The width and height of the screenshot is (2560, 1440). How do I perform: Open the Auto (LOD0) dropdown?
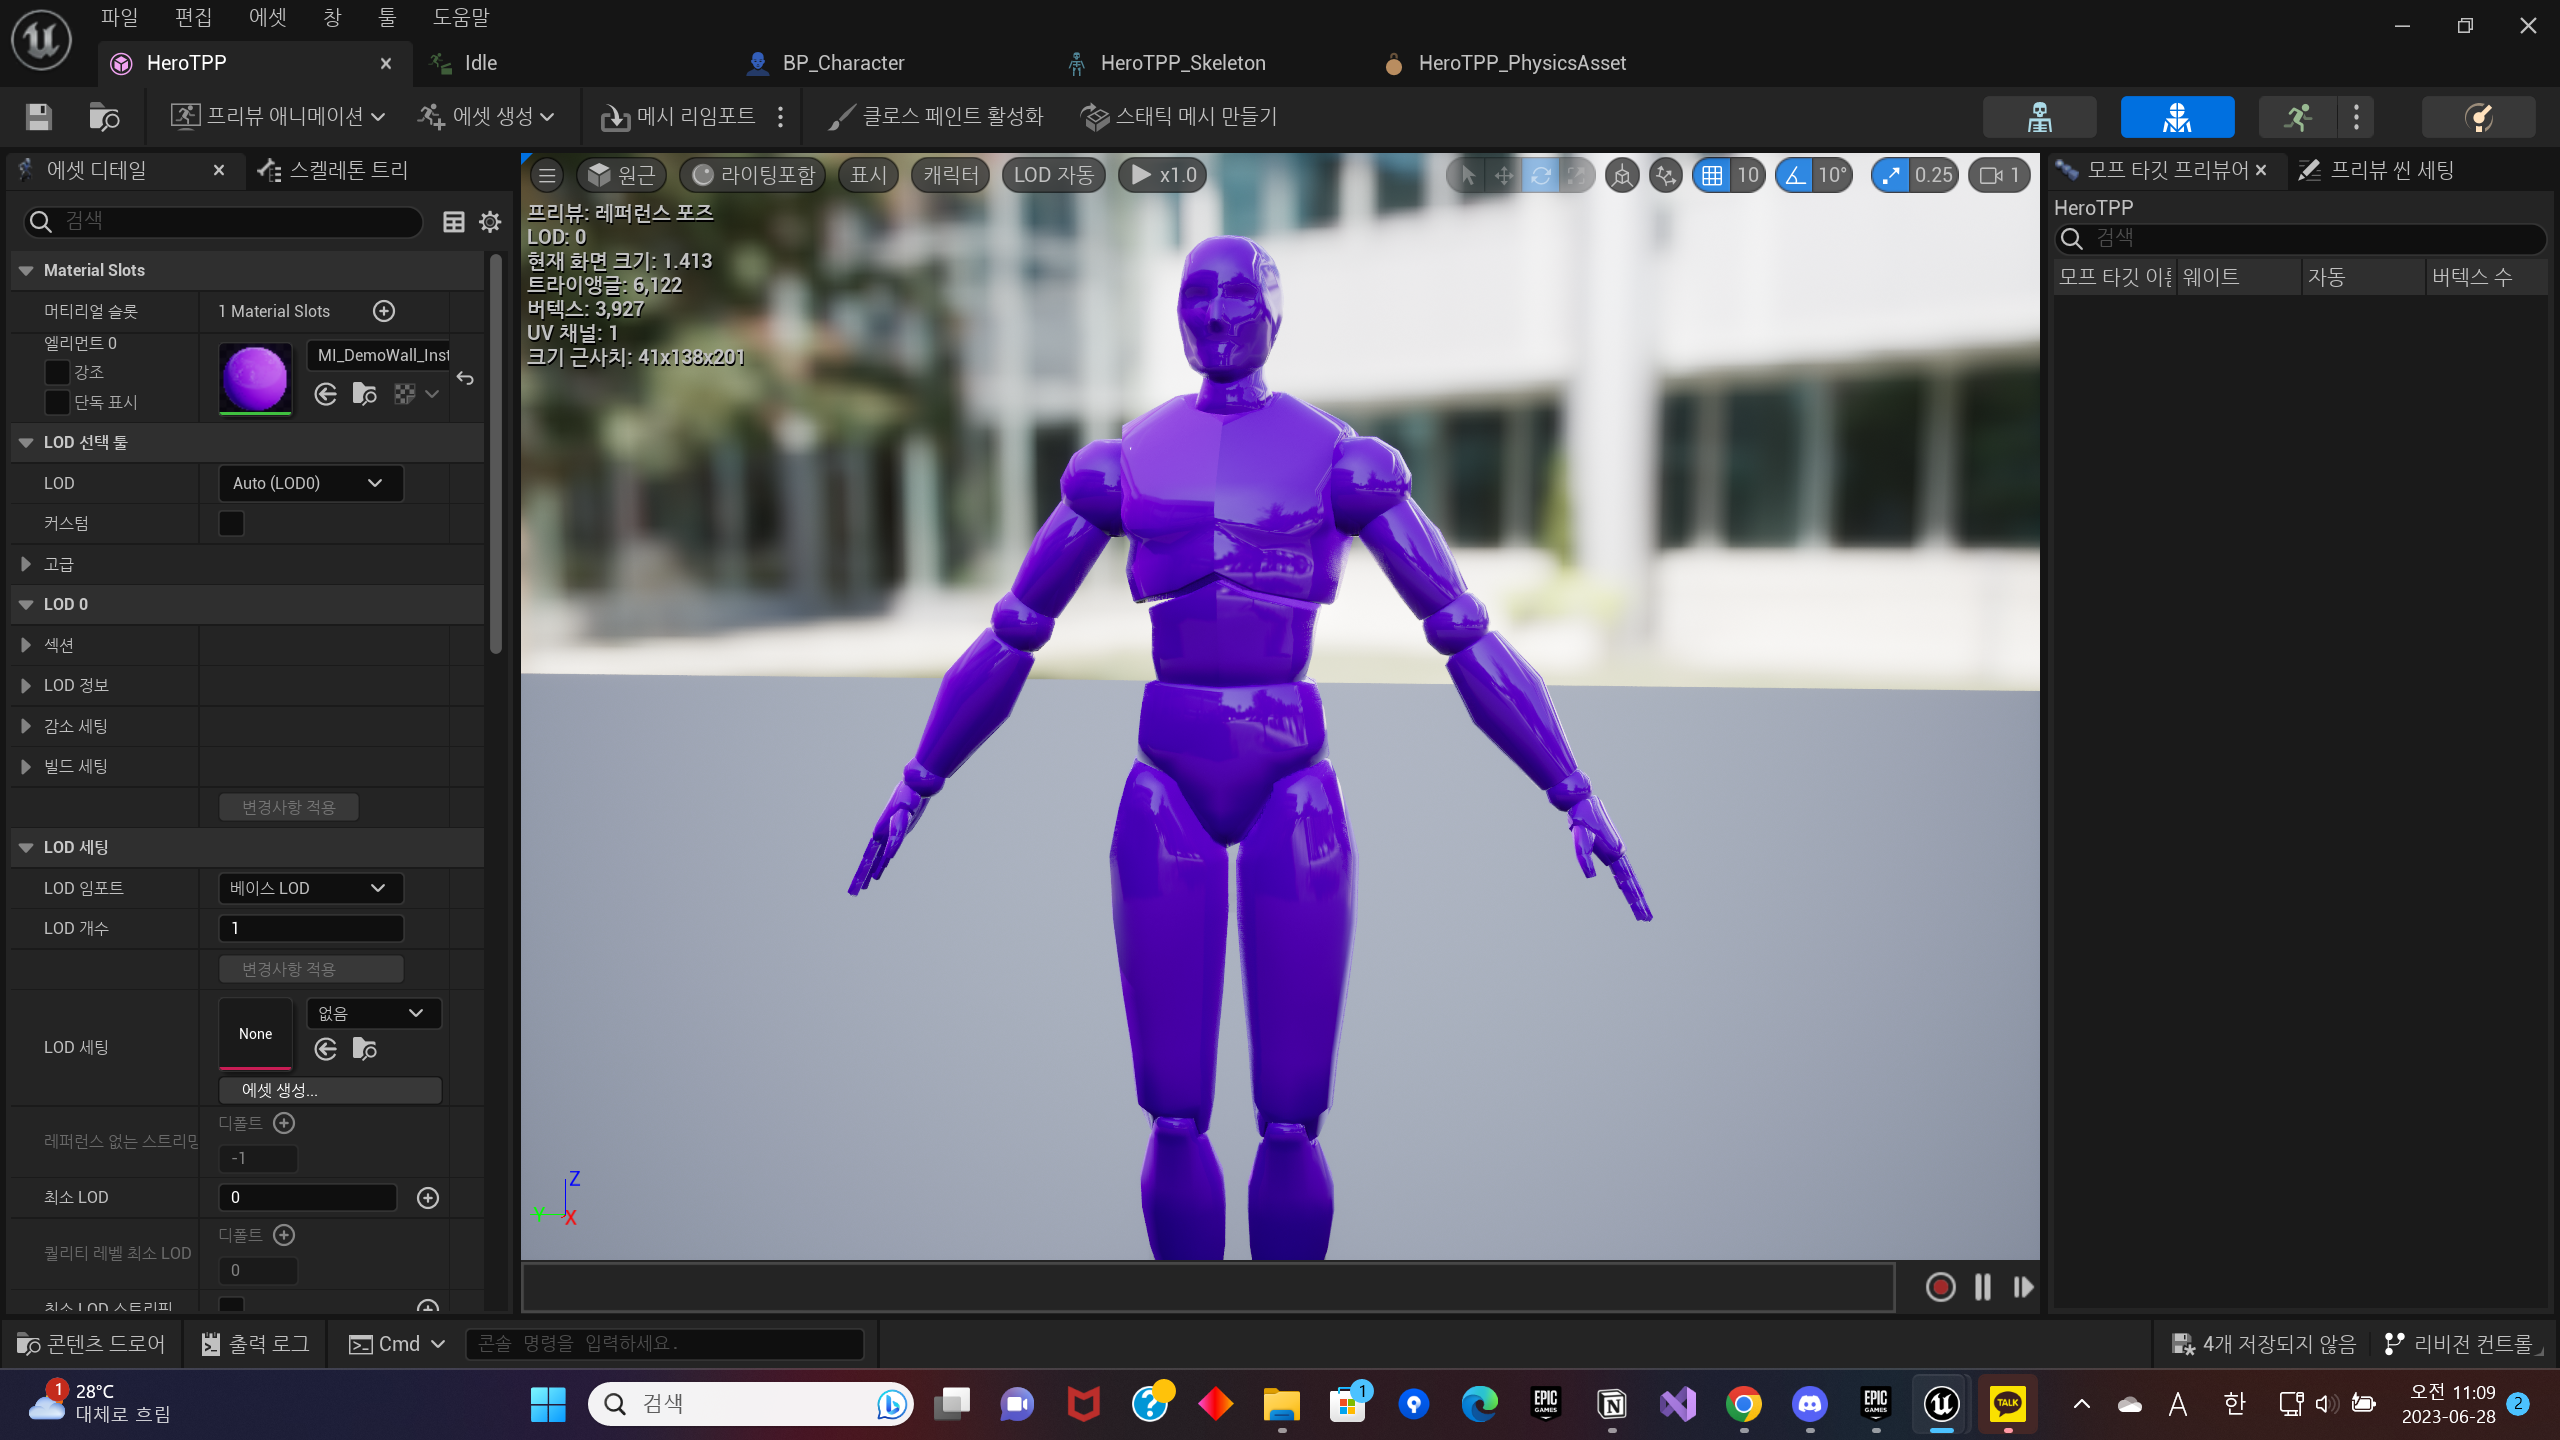tap(310, 483)
